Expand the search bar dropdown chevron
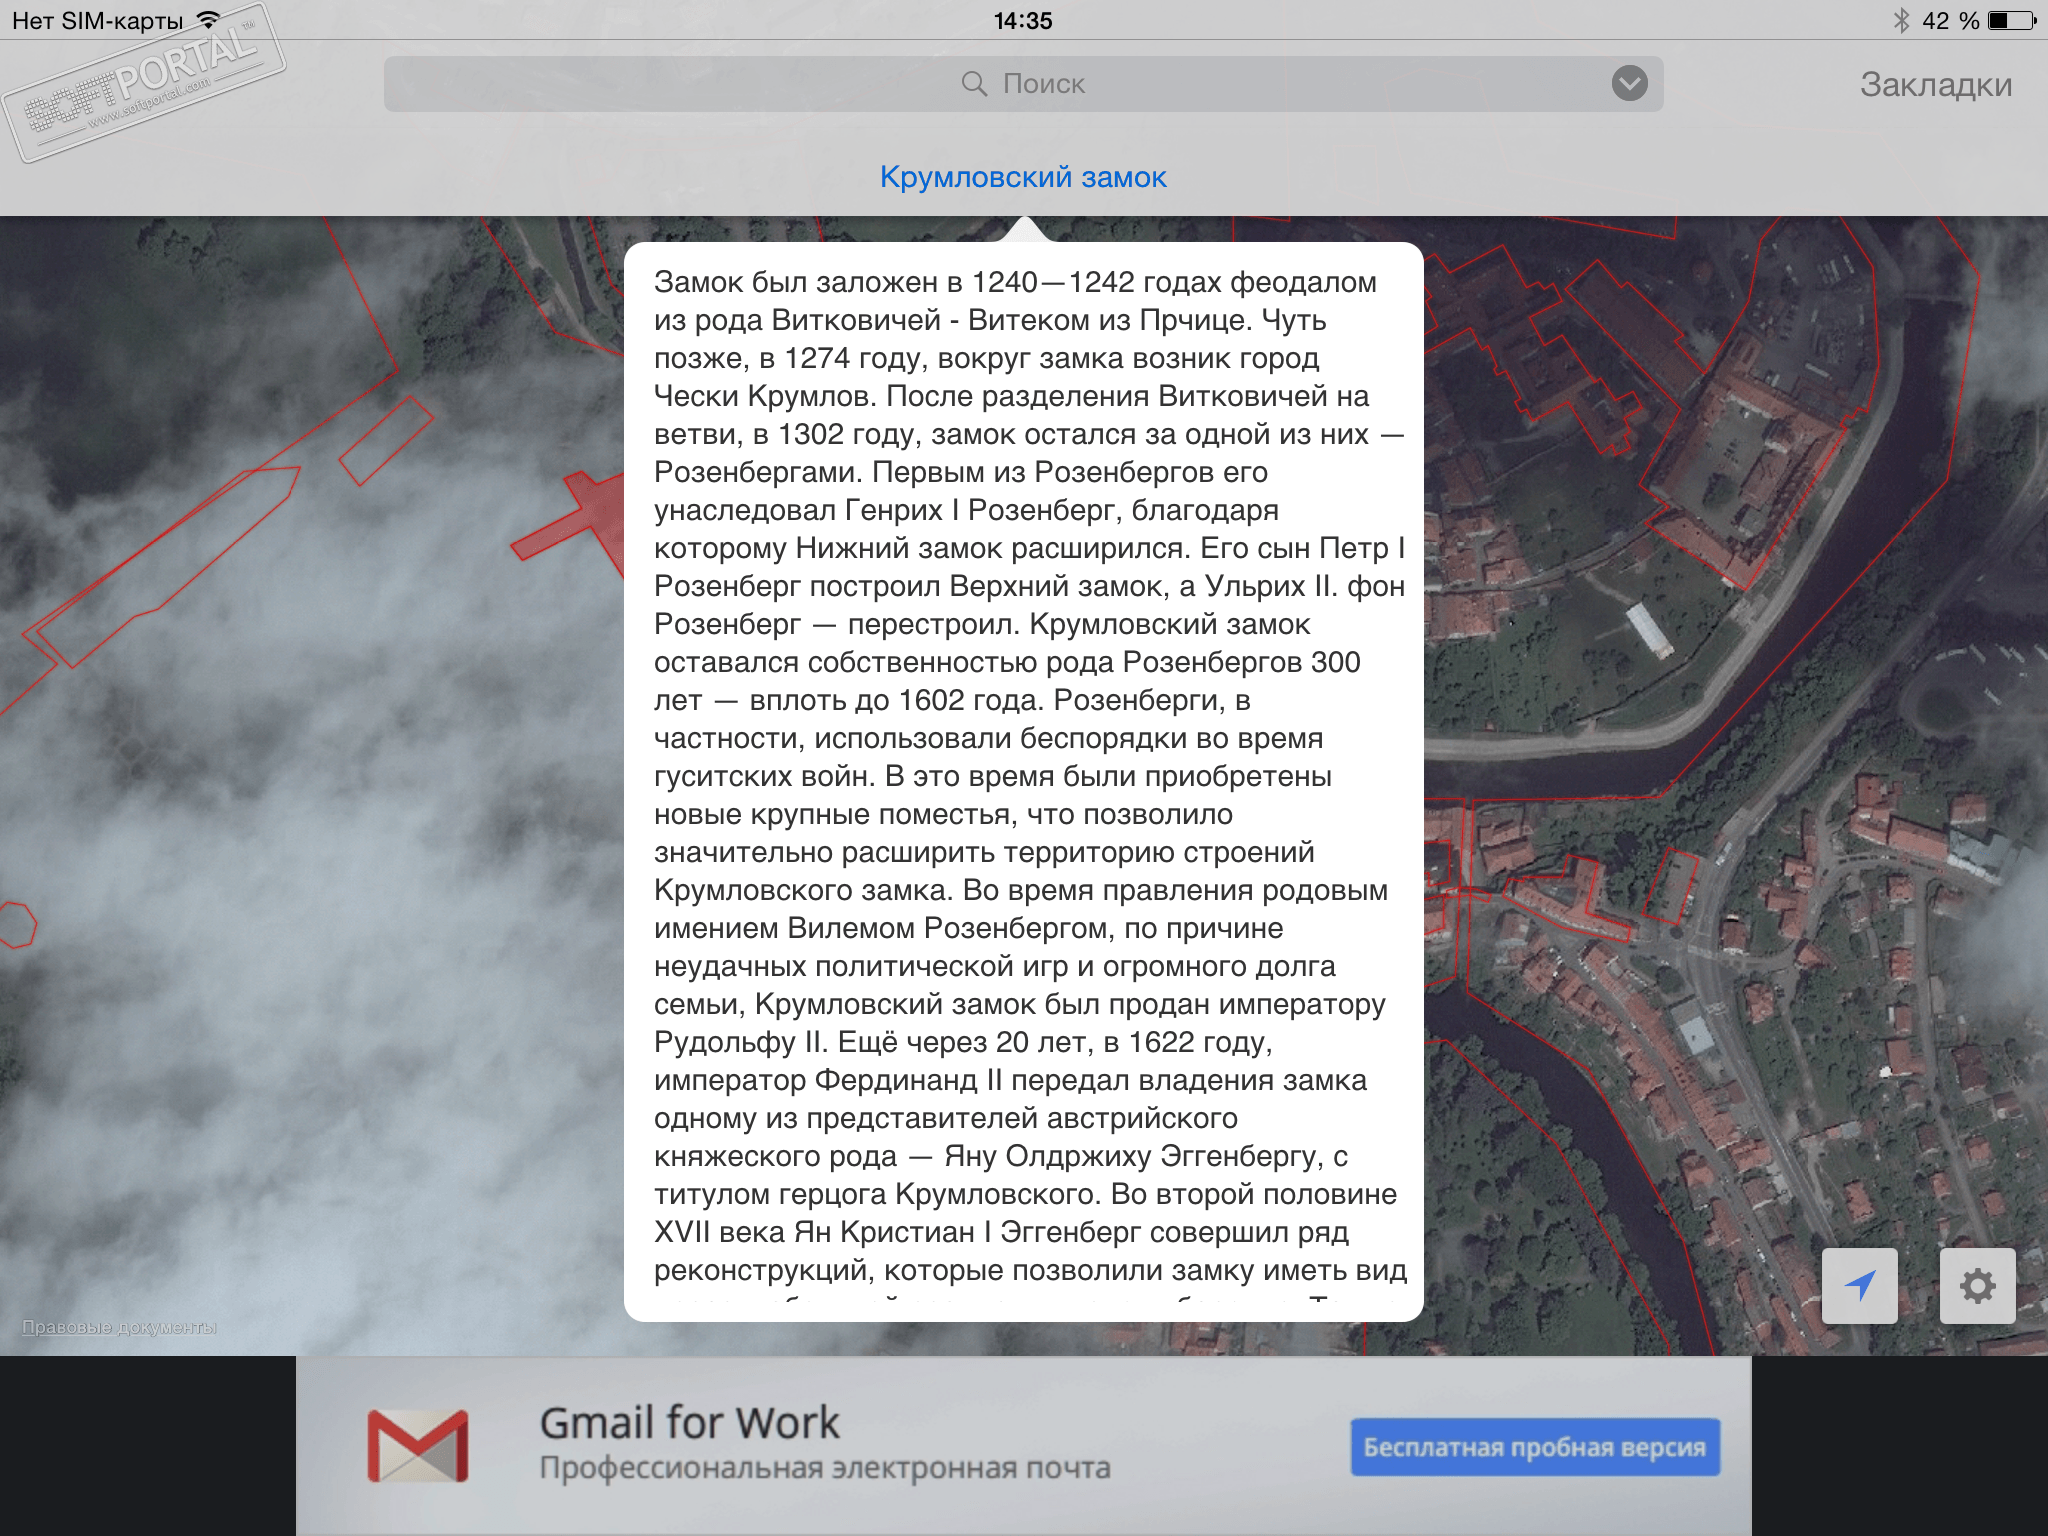This screenshot has height=1536, width=2048. [x=1629, y=83]
